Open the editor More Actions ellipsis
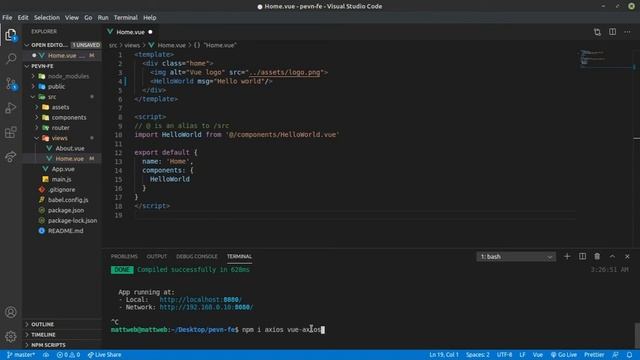Image resolution: width=640 pixels, height=360 pixels. [x=627, y=32]
